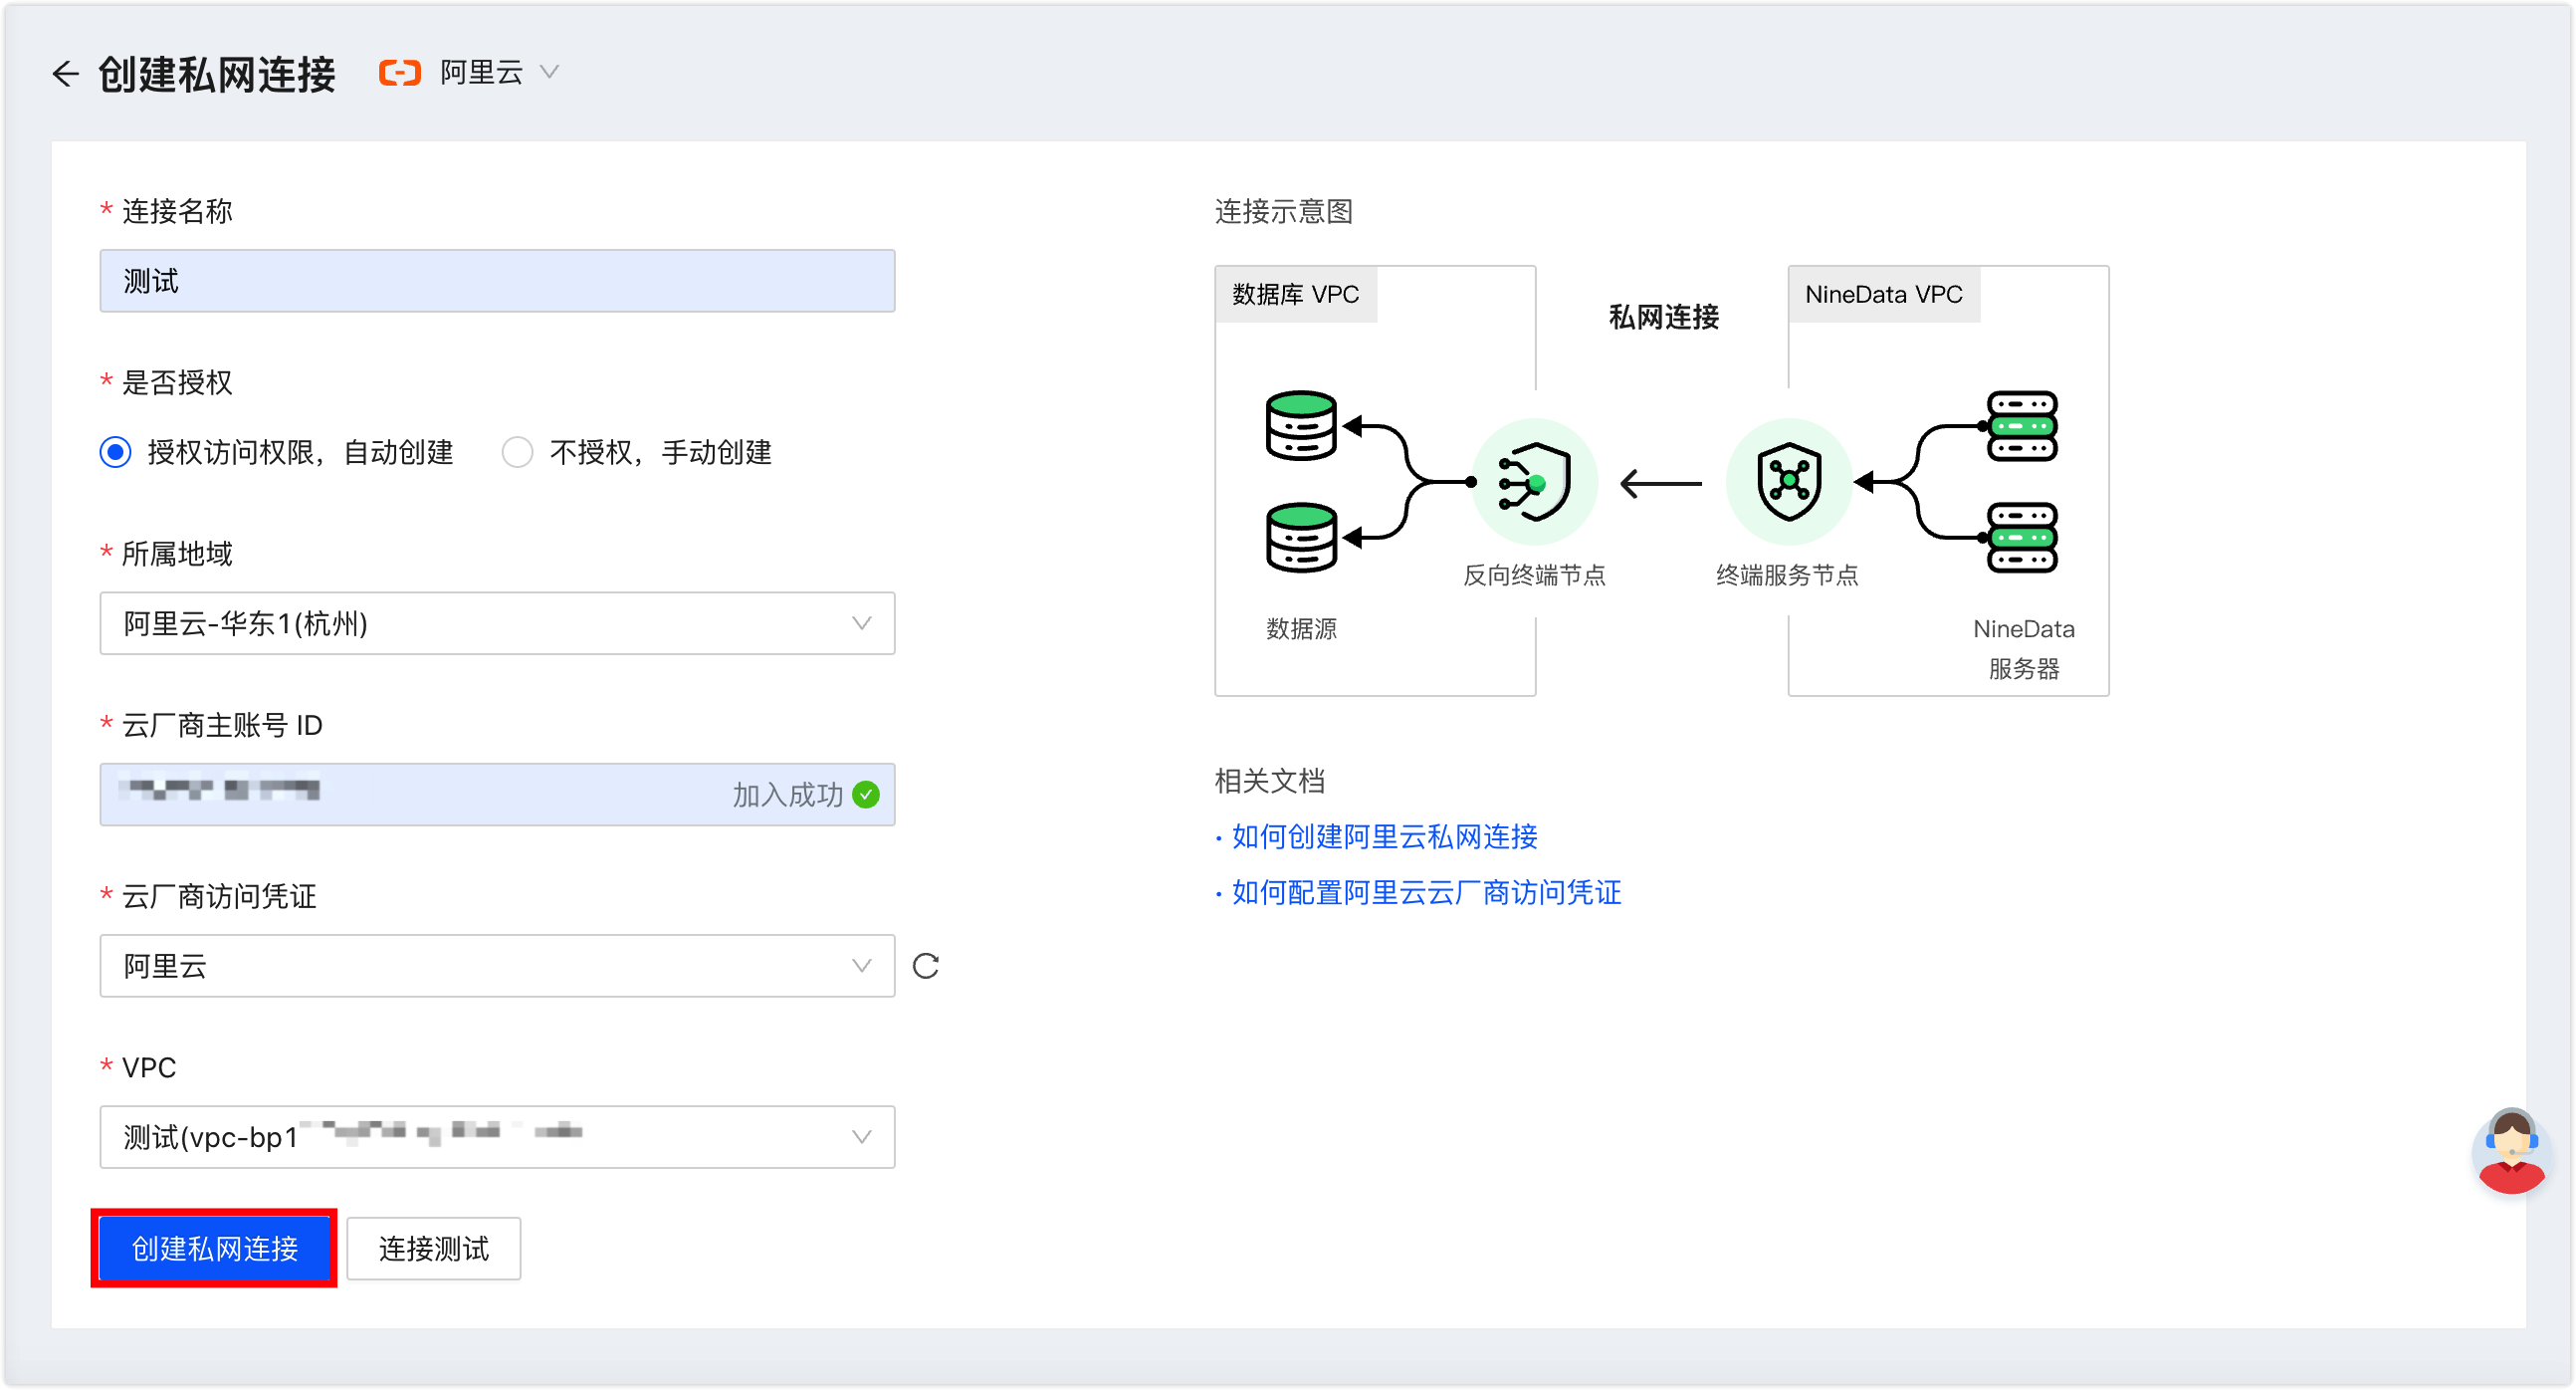Screen dimensions: 2576x1390
Task: Click the 创建私网连接 button
Action: 215,1249
